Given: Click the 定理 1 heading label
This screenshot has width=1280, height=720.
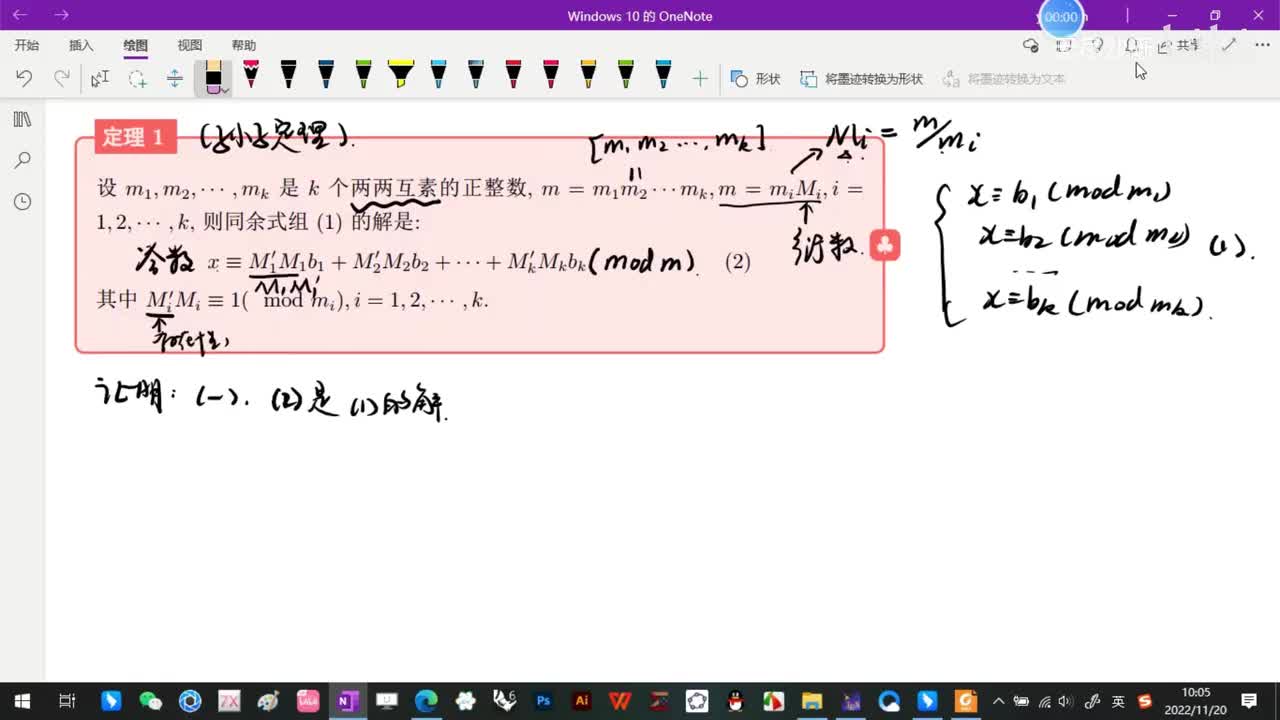Looking at the screenshot, I should click(x=135, y=137).
